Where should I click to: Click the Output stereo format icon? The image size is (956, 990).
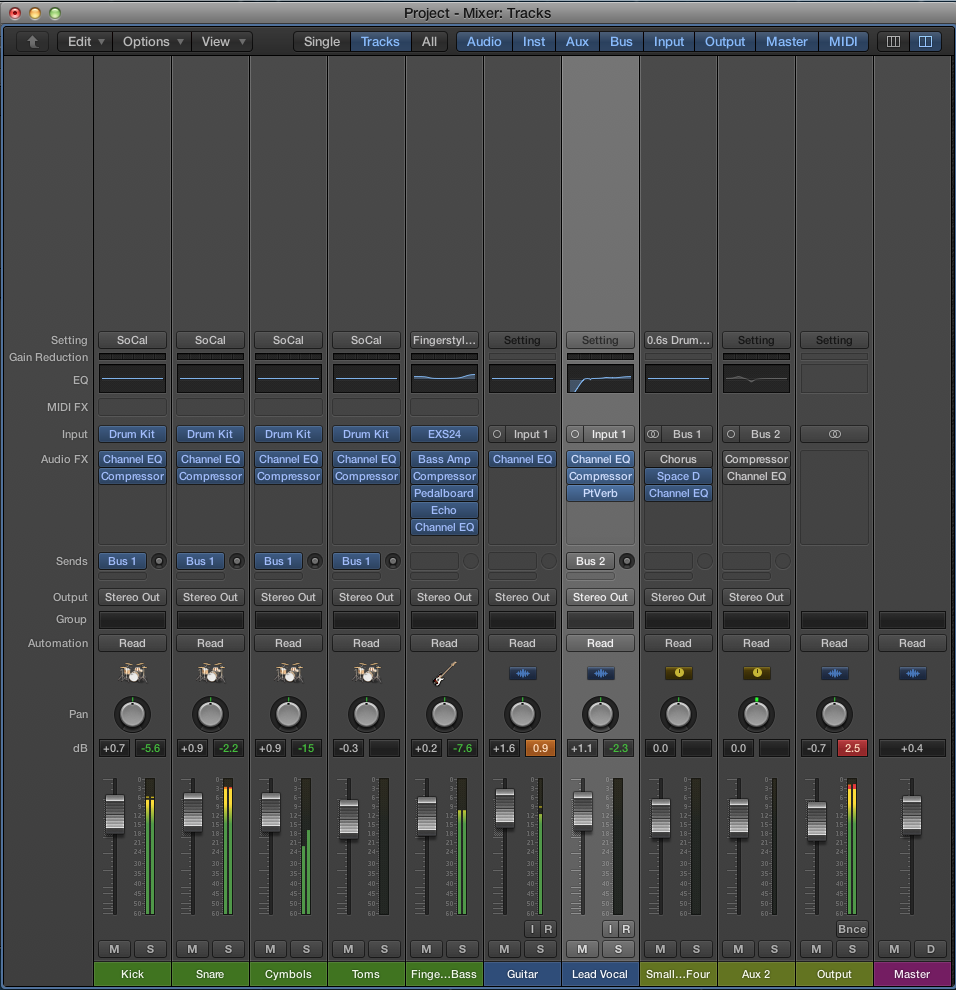834,434
